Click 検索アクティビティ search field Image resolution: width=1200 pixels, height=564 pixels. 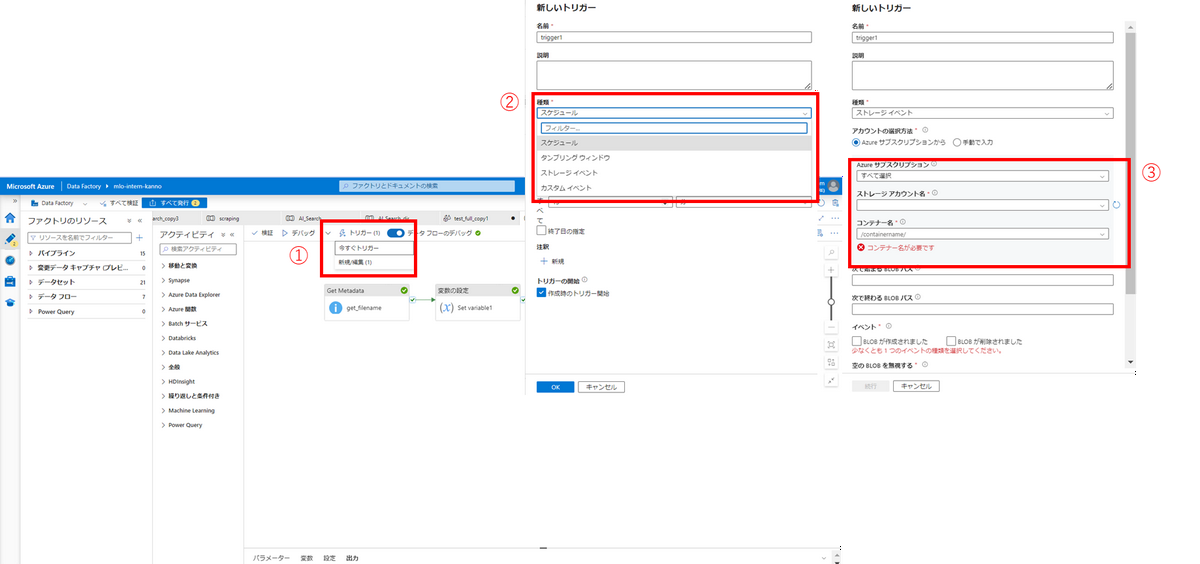pos(197,249)
